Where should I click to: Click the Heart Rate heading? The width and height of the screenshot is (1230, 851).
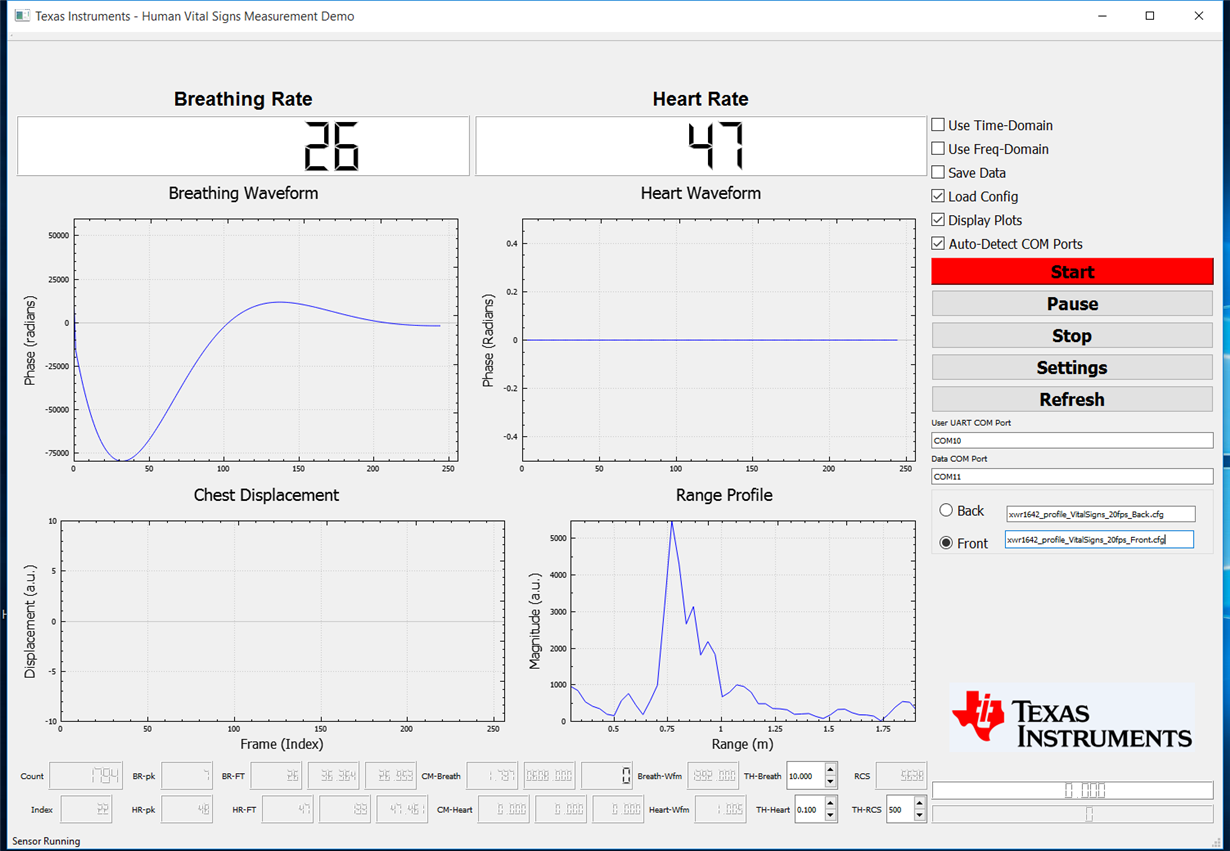[700, 99]
